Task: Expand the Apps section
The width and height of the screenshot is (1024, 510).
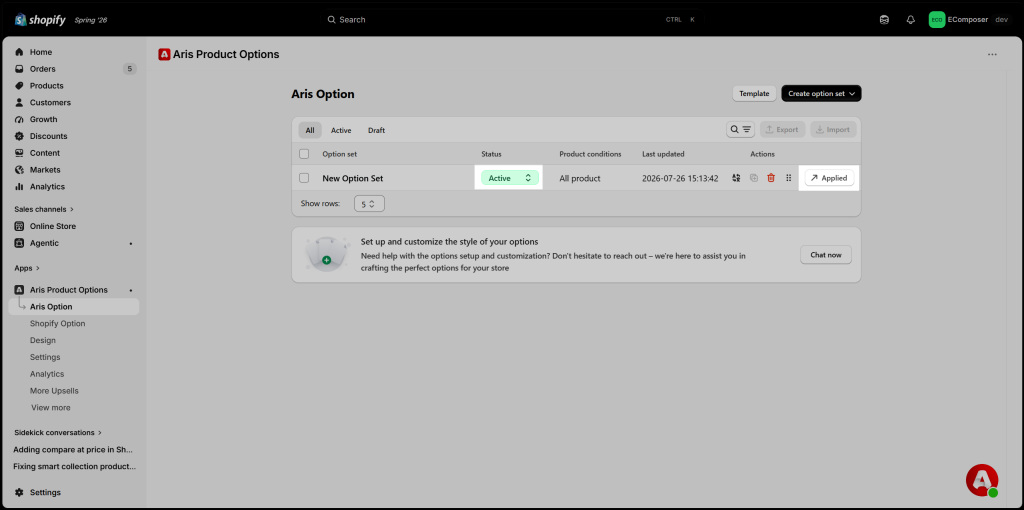Action: (27, 268)
